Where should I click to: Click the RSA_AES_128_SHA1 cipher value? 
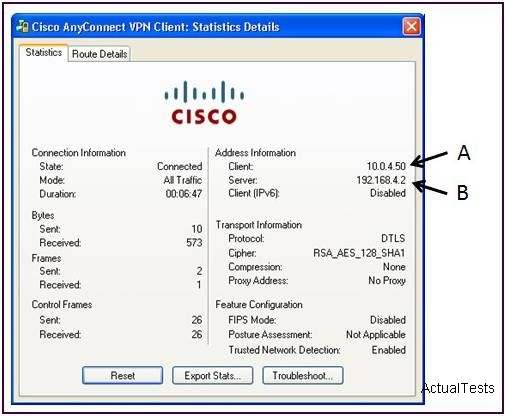click(x=359, y=253)
